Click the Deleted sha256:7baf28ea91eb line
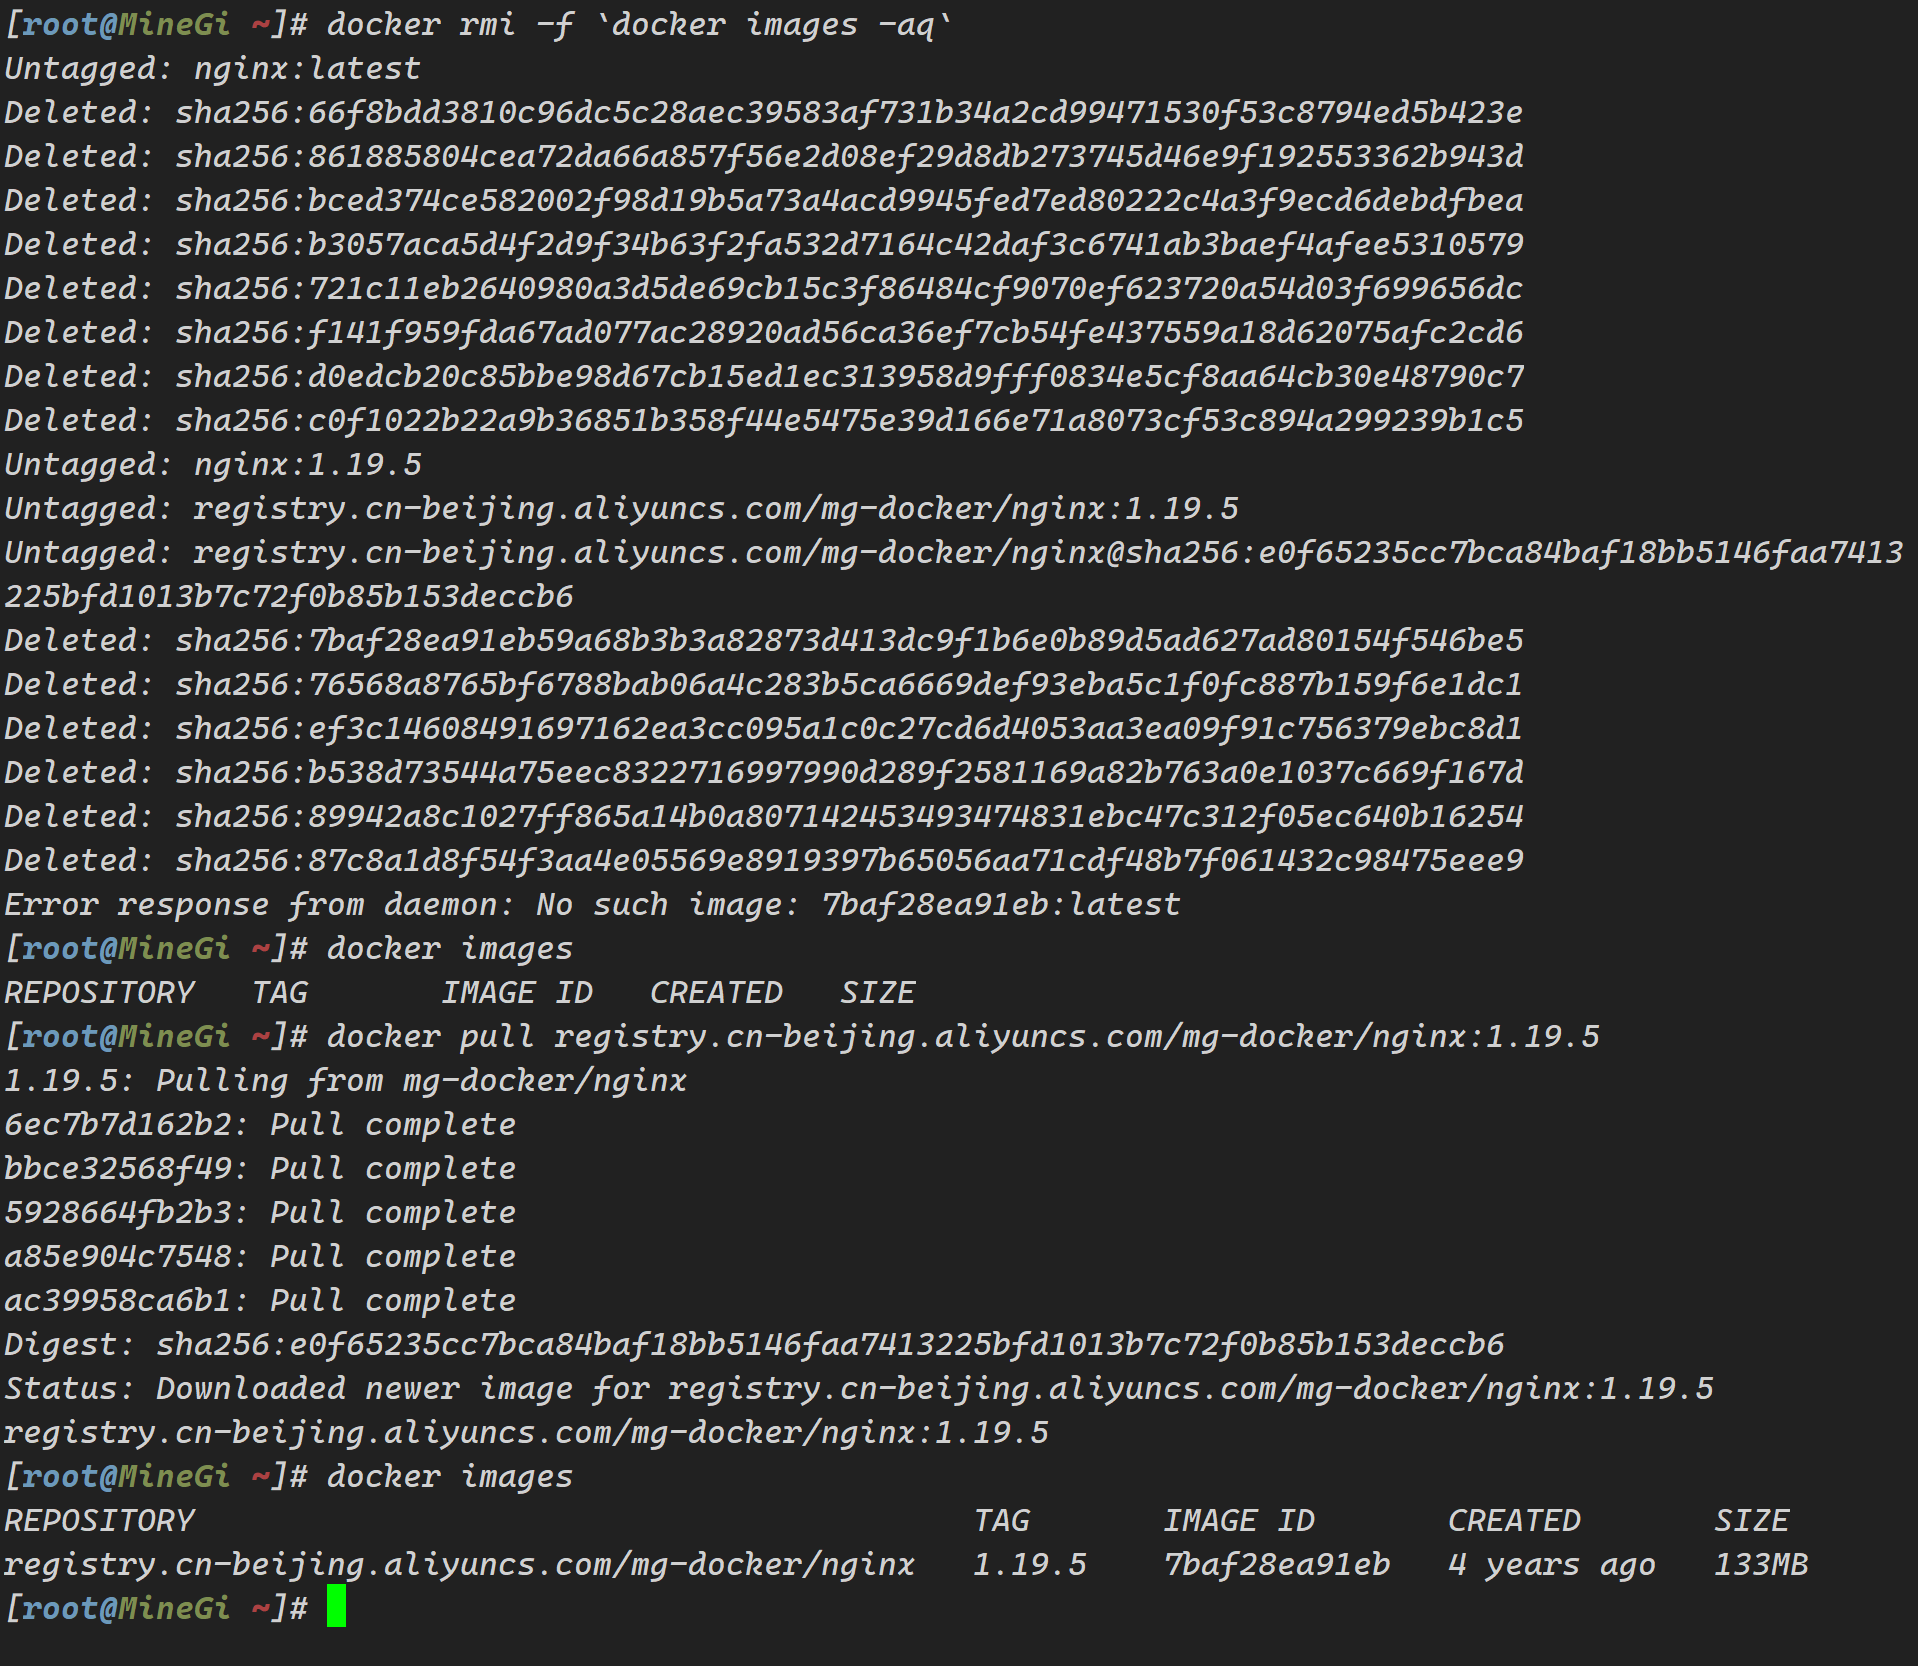Viewport: 1918px width, 1666px height. coord(764,640)
